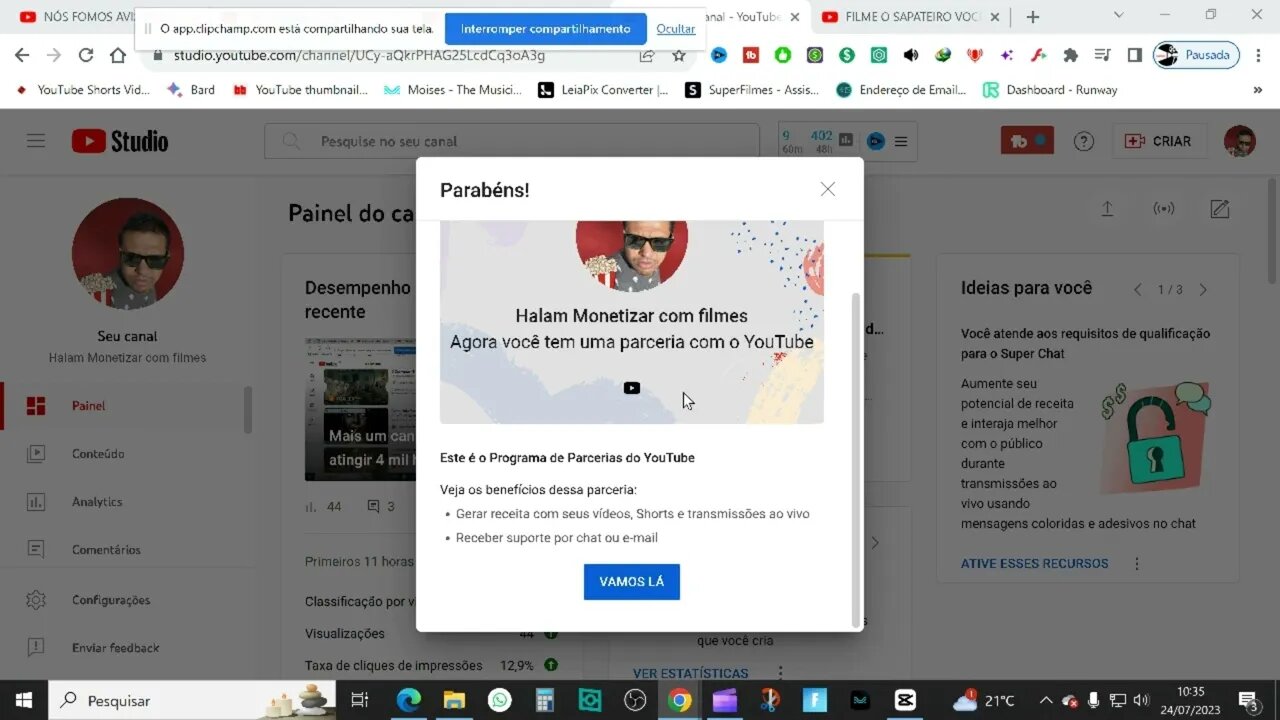Open CapCut from the taskbar
The image size is (1280, 720).
click(905, 700)
